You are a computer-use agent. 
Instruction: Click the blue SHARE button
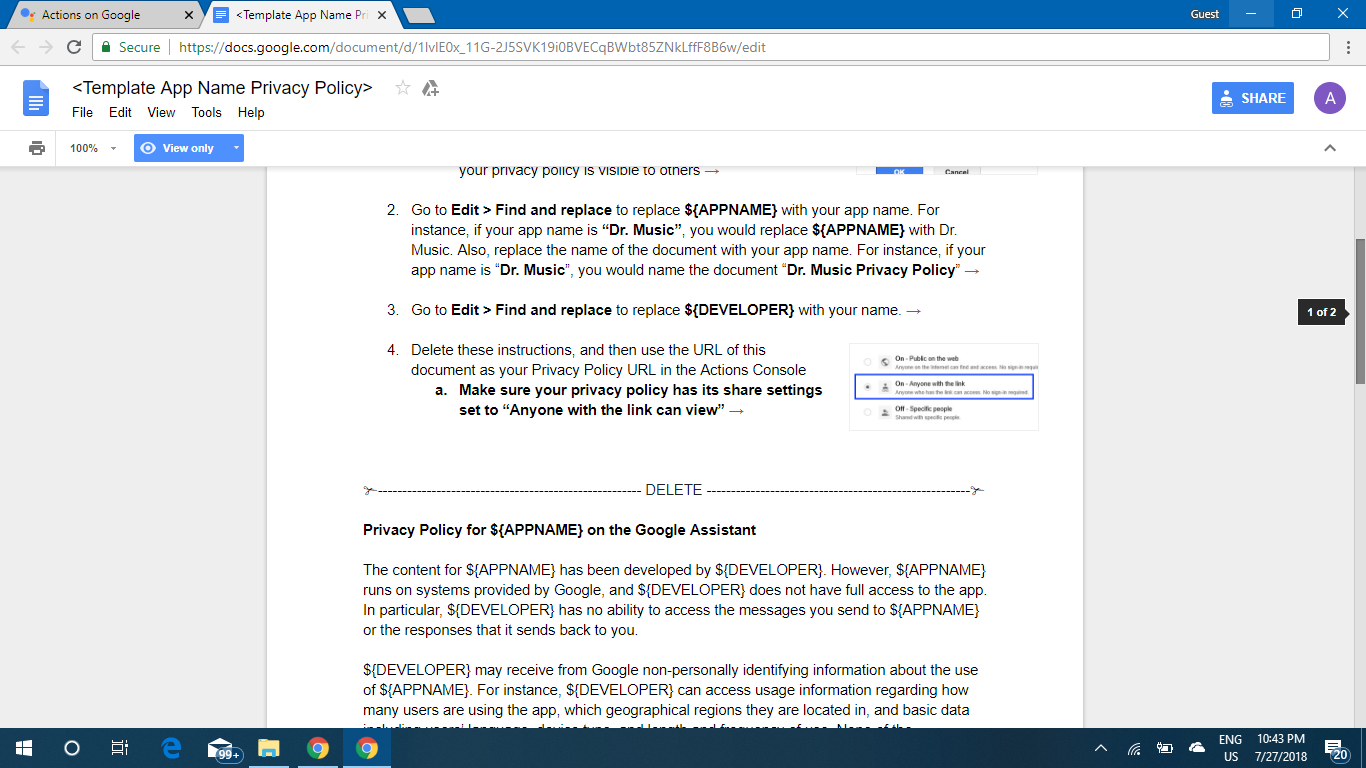coord(1253,98)
